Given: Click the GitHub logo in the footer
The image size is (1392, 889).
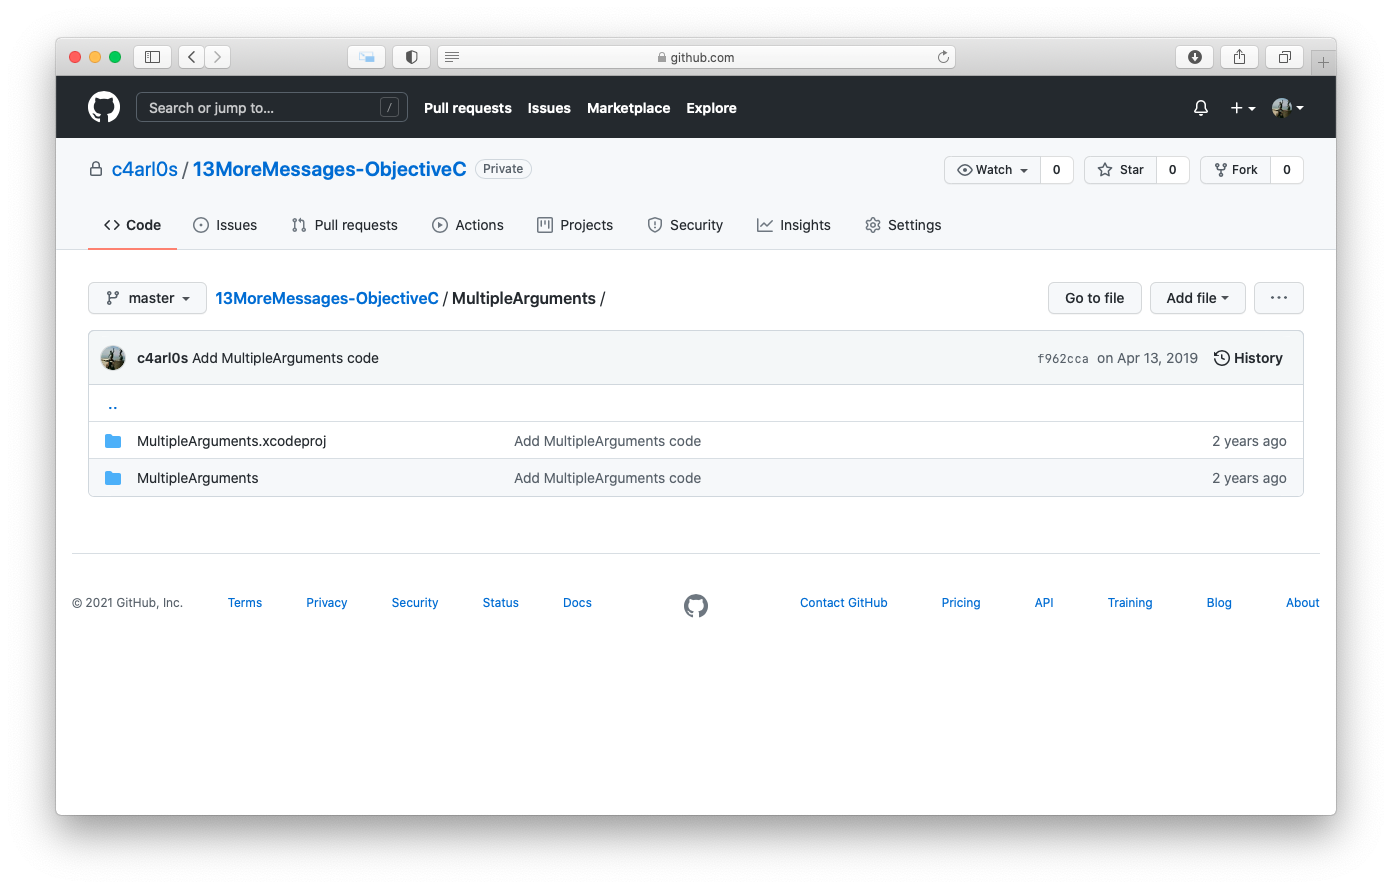Looking at the screenshot, I should 696,605.
